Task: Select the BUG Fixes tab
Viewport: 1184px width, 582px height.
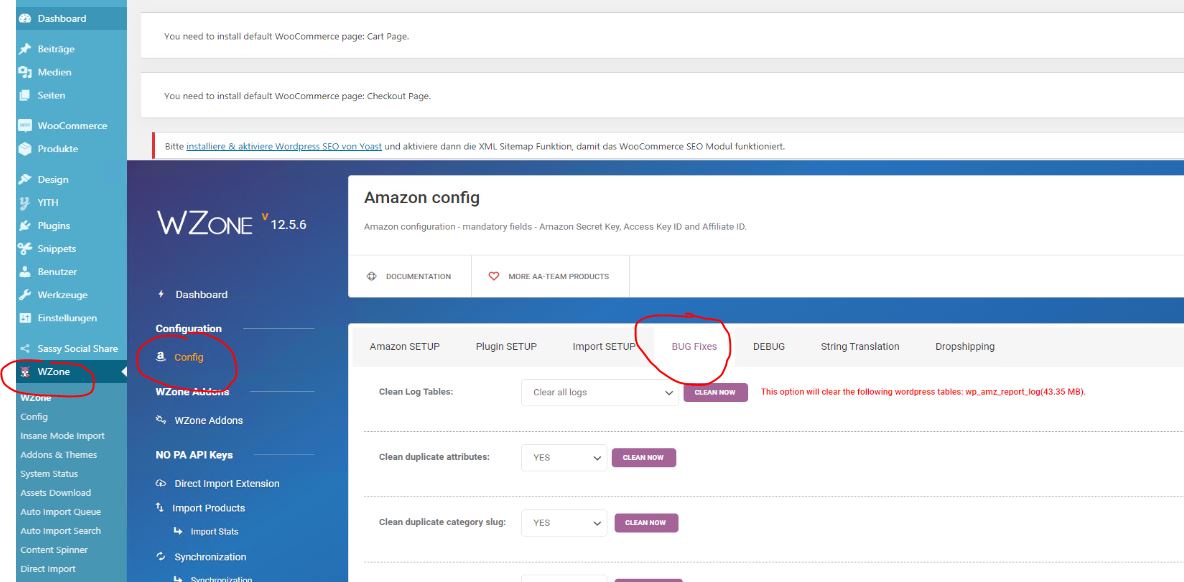Action: point(694,346)
